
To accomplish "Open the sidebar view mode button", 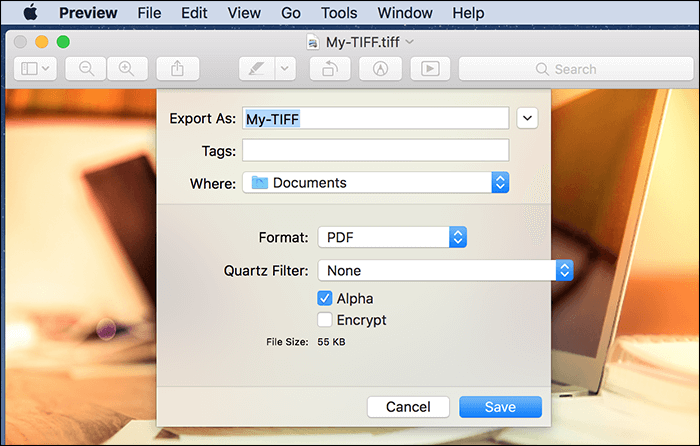I will 35,69.
